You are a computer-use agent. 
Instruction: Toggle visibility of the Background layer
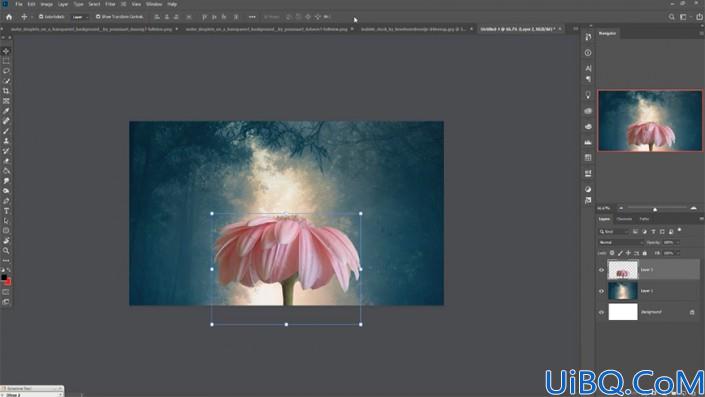pos(601,312)
